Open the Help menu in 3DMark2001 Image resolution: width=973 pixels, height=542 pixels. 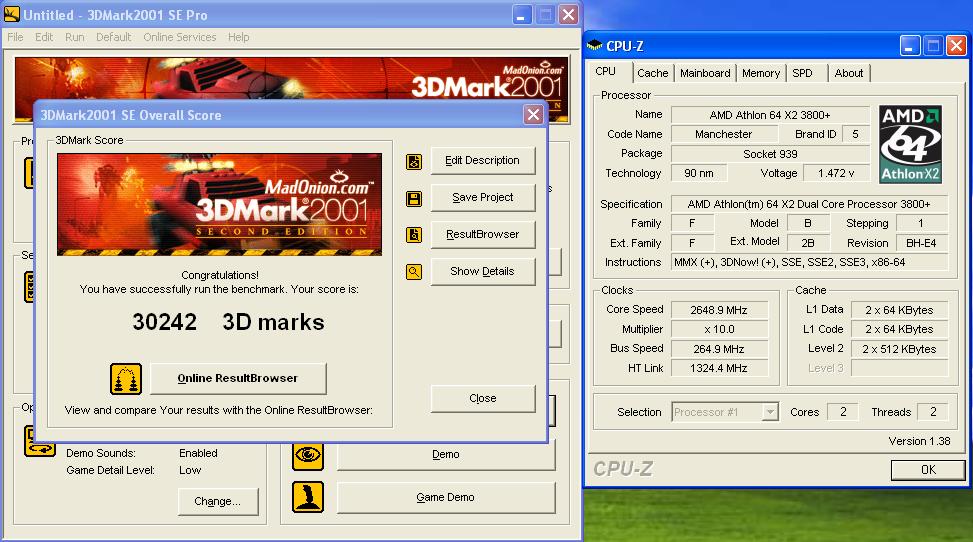pyautogui.click(x=238, y=37)
